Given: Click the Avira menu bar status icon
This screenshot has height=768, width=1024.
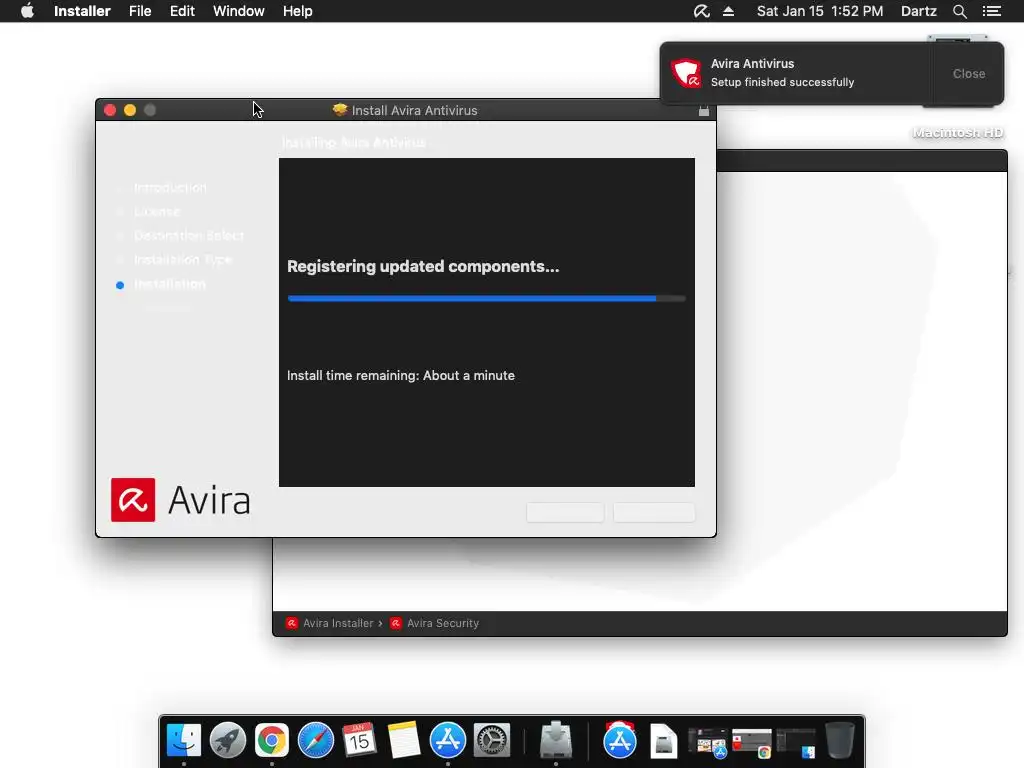Looking at the screenshot, I should coord(701,11).
